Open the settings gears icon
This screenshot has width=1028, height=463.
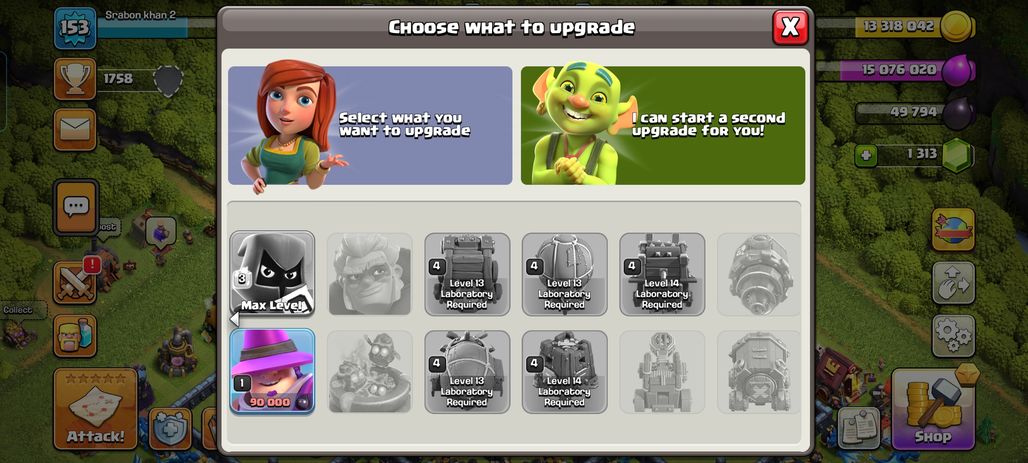[953, 336]
